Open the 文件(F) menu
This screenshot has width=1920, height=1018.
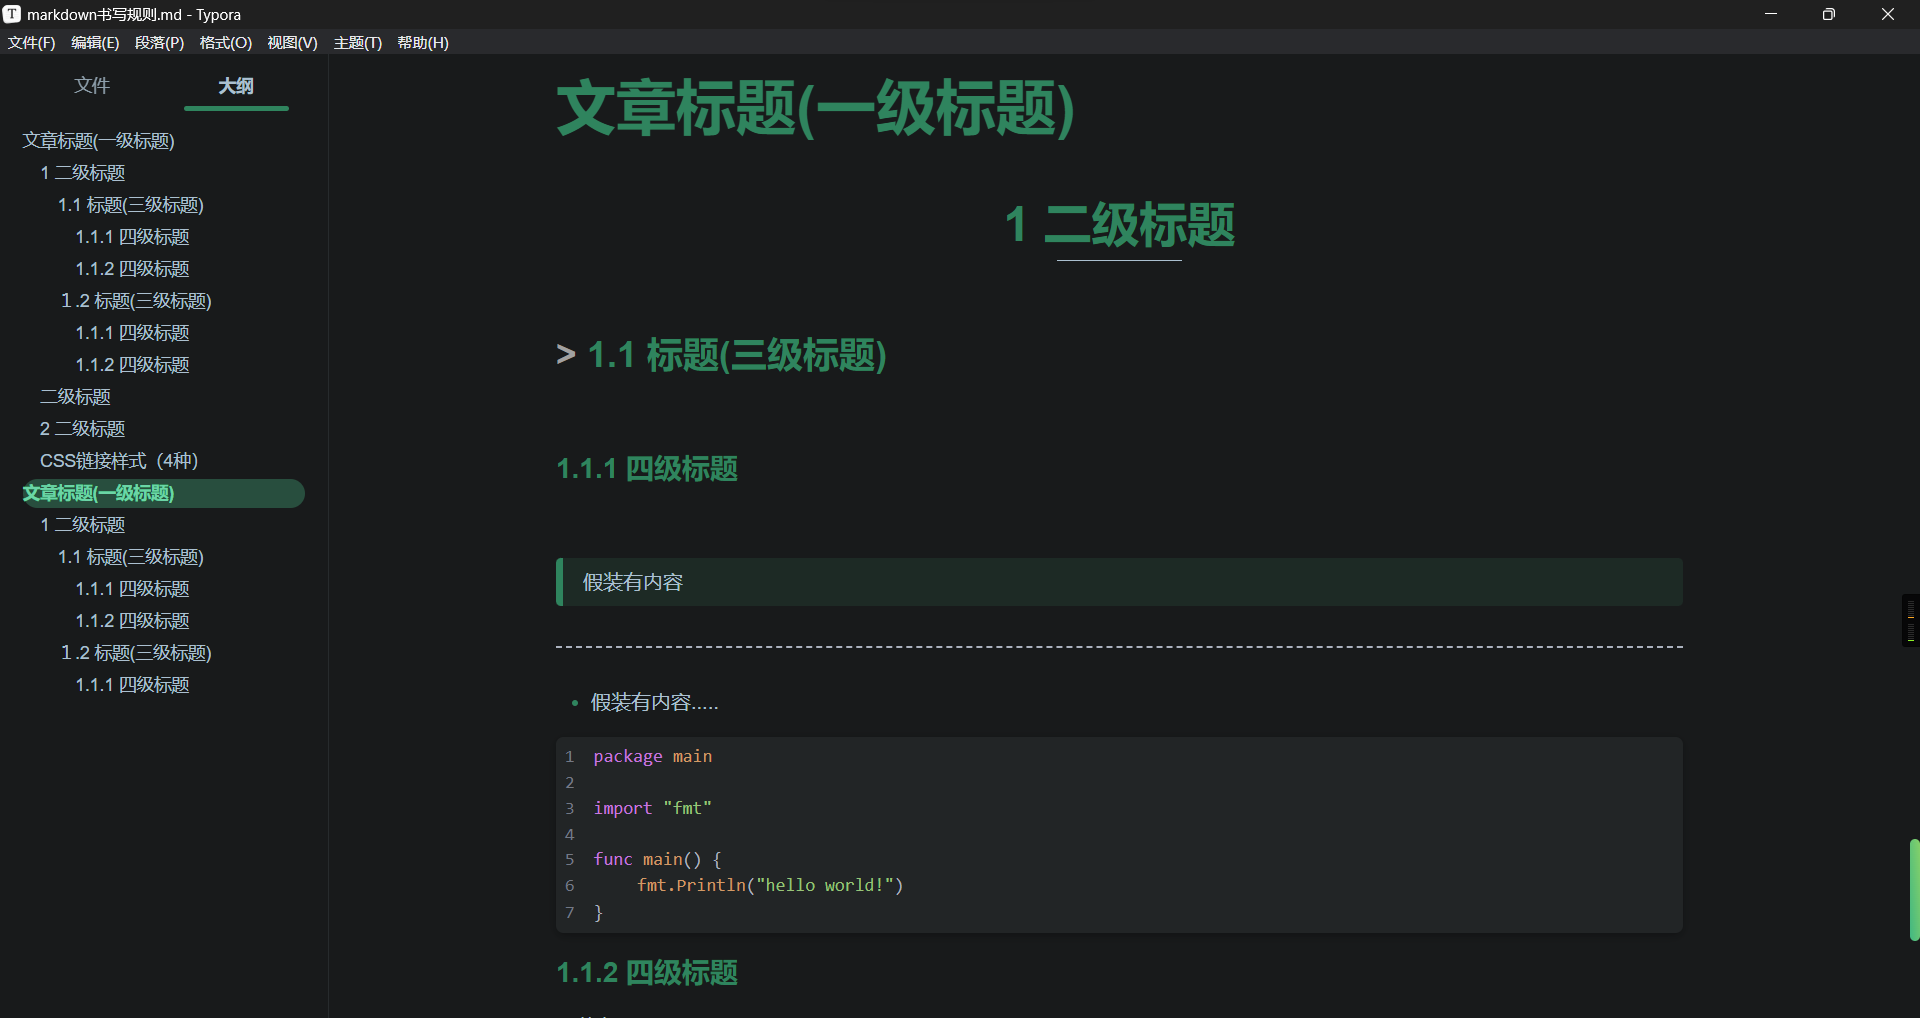pyautogui.click(x=32, y=43)
